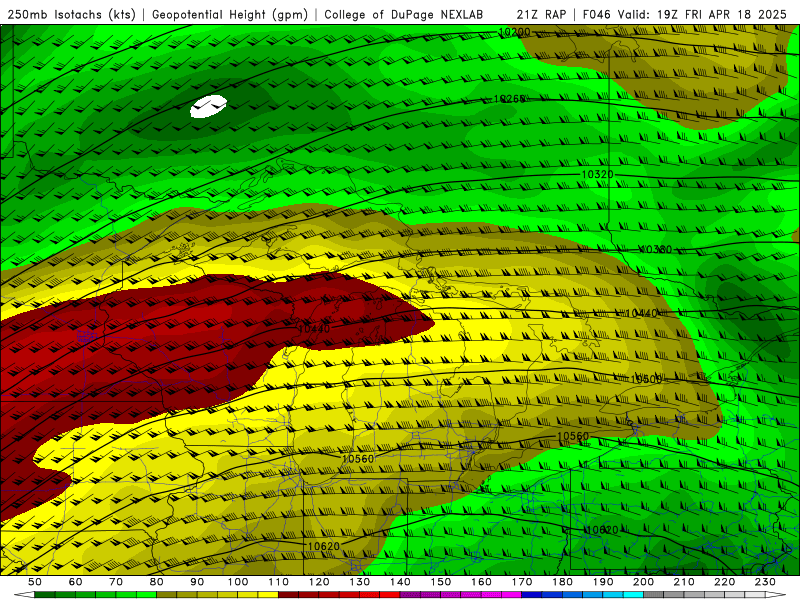Click the "F046 Valid: 19Z FRI APR 18 2025" text

[685, 14]
